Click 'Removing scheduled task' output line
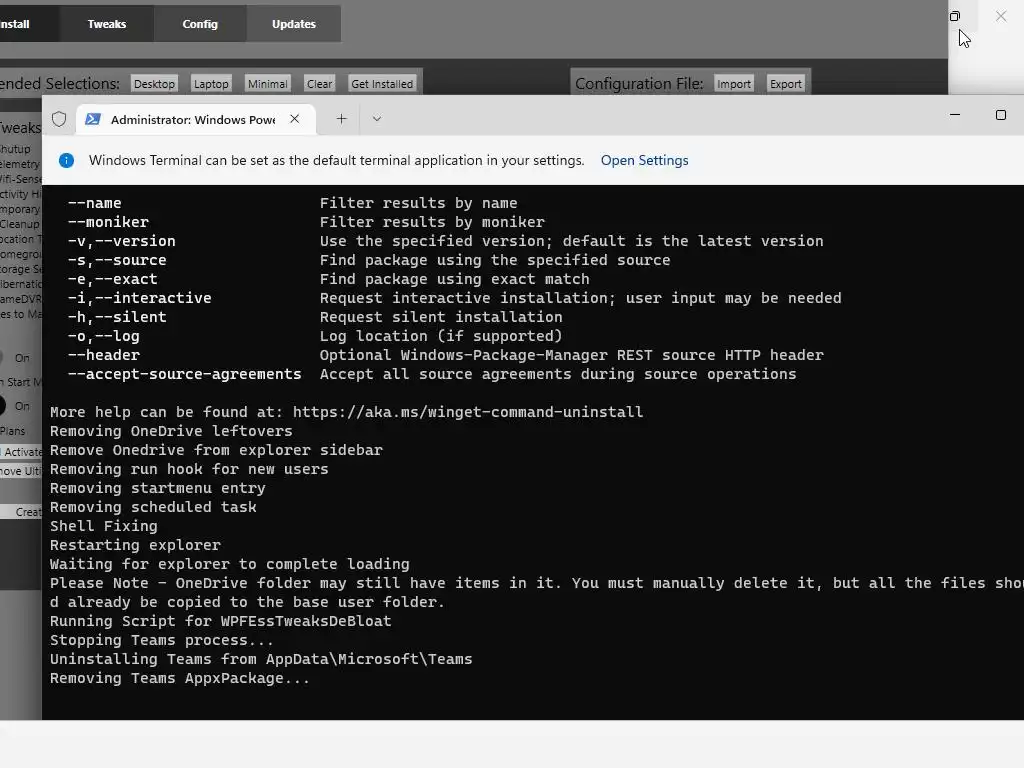 [x=153, y=507]
